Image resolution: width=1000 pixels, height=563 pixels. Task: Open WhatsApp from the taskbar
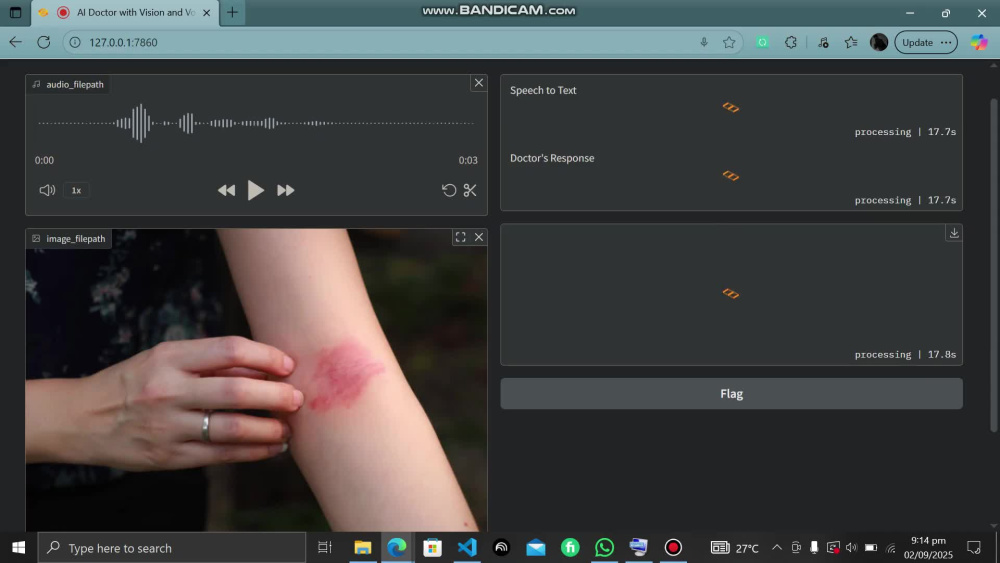(604, 548)
